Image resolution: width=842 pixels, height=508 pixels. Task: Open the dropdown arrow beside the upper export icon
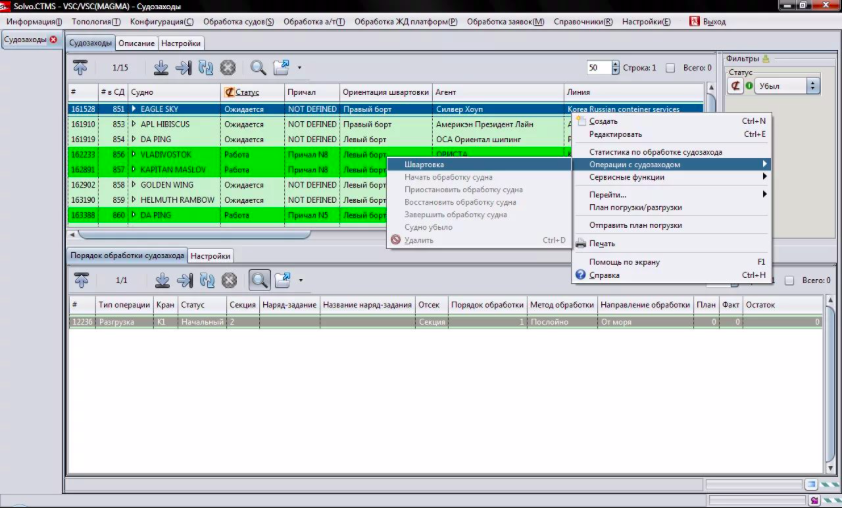pos(299,69)
